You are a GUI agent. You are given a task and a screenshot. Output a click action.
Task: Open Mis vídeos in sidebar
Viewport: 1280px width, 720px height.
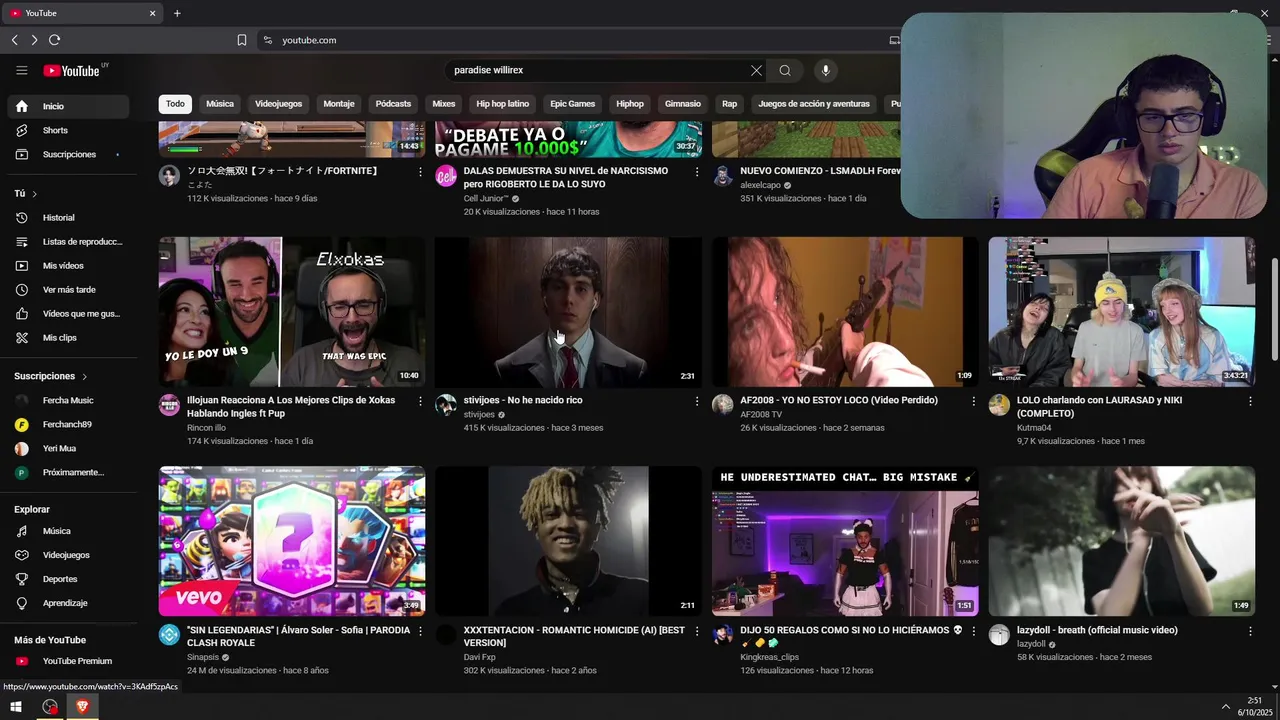tap(68, 265)
